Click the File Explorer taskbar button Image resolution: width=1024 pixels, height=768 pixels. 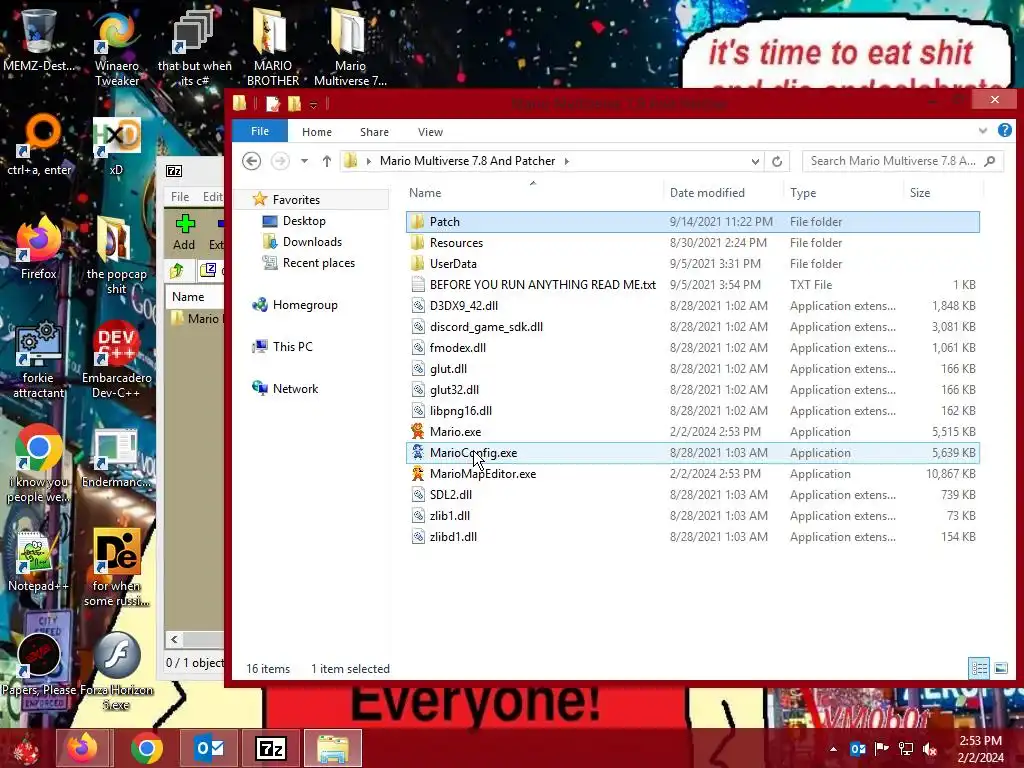(333, 748)
